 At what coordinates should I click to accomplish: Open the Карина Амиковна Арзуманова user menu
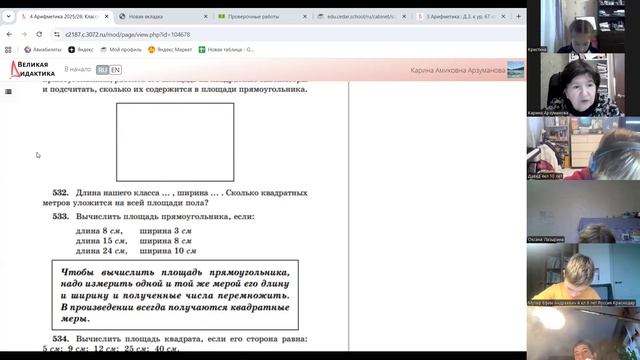[x=458, y=70]
